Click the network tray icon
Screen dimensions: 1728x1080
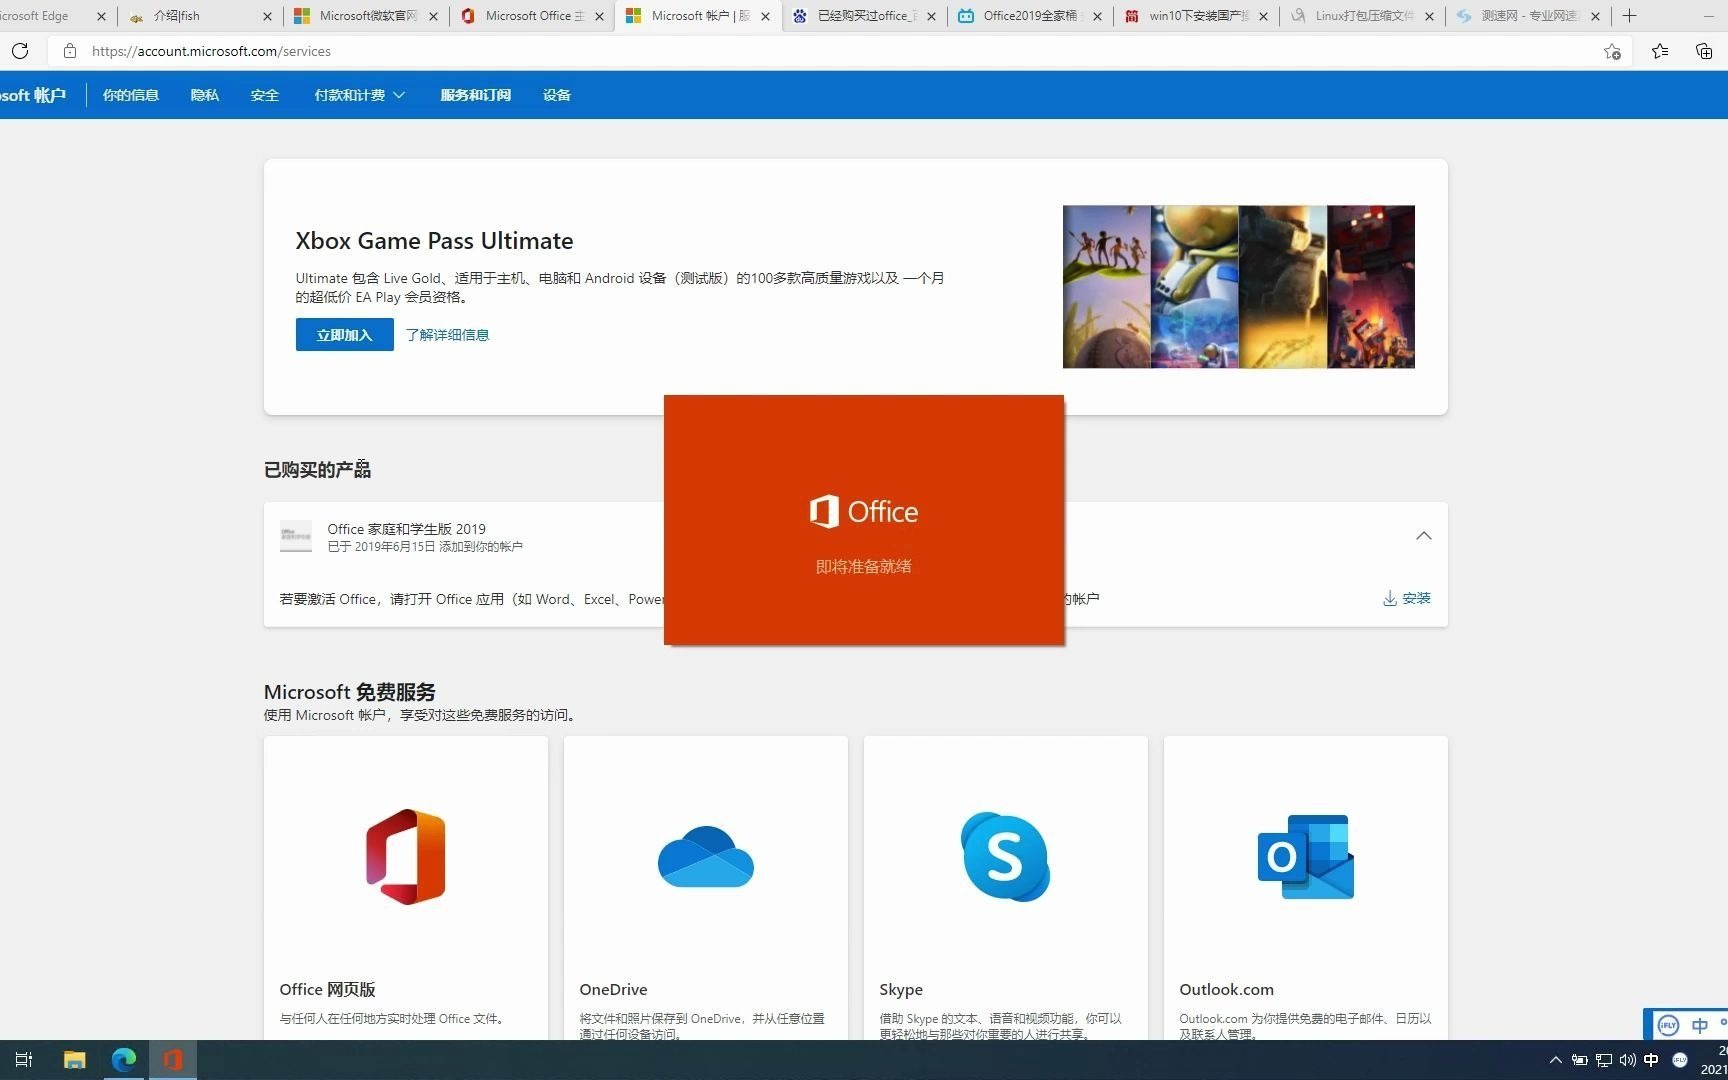point(1603,1060)
